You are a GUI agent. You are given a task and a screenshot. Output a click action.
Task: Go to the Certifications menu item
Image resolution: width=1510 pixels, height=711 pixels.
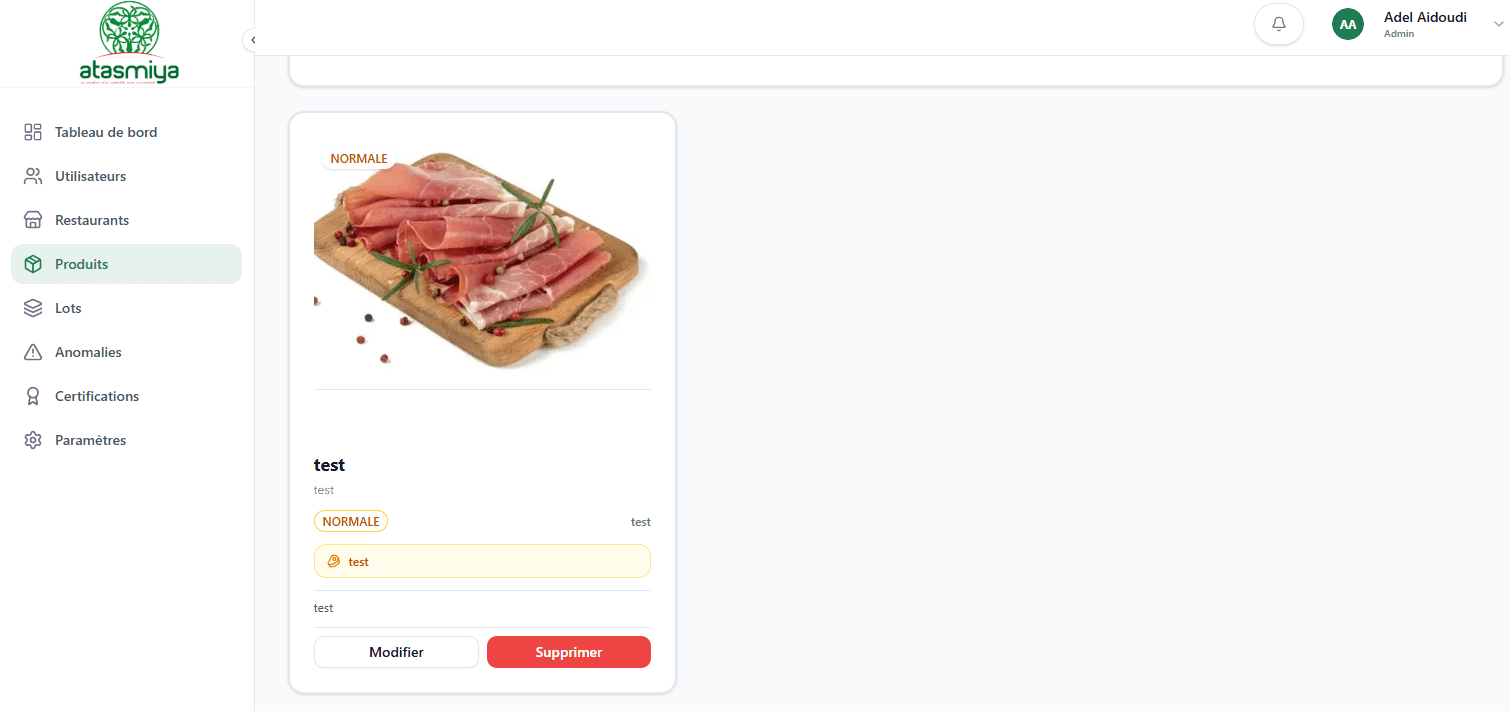[x=126, y=396]
